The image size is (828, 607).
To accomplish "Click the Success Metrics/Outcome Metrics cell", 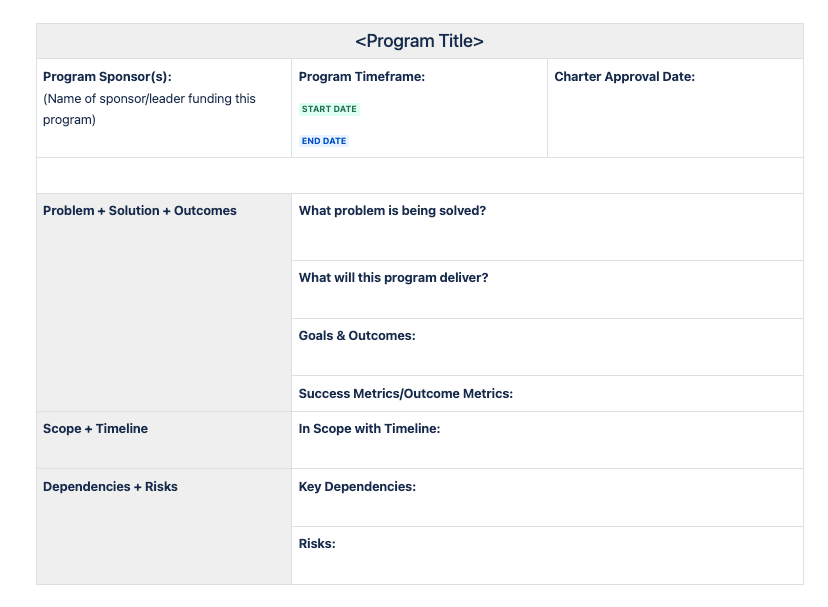I will (x=547, y=394).
